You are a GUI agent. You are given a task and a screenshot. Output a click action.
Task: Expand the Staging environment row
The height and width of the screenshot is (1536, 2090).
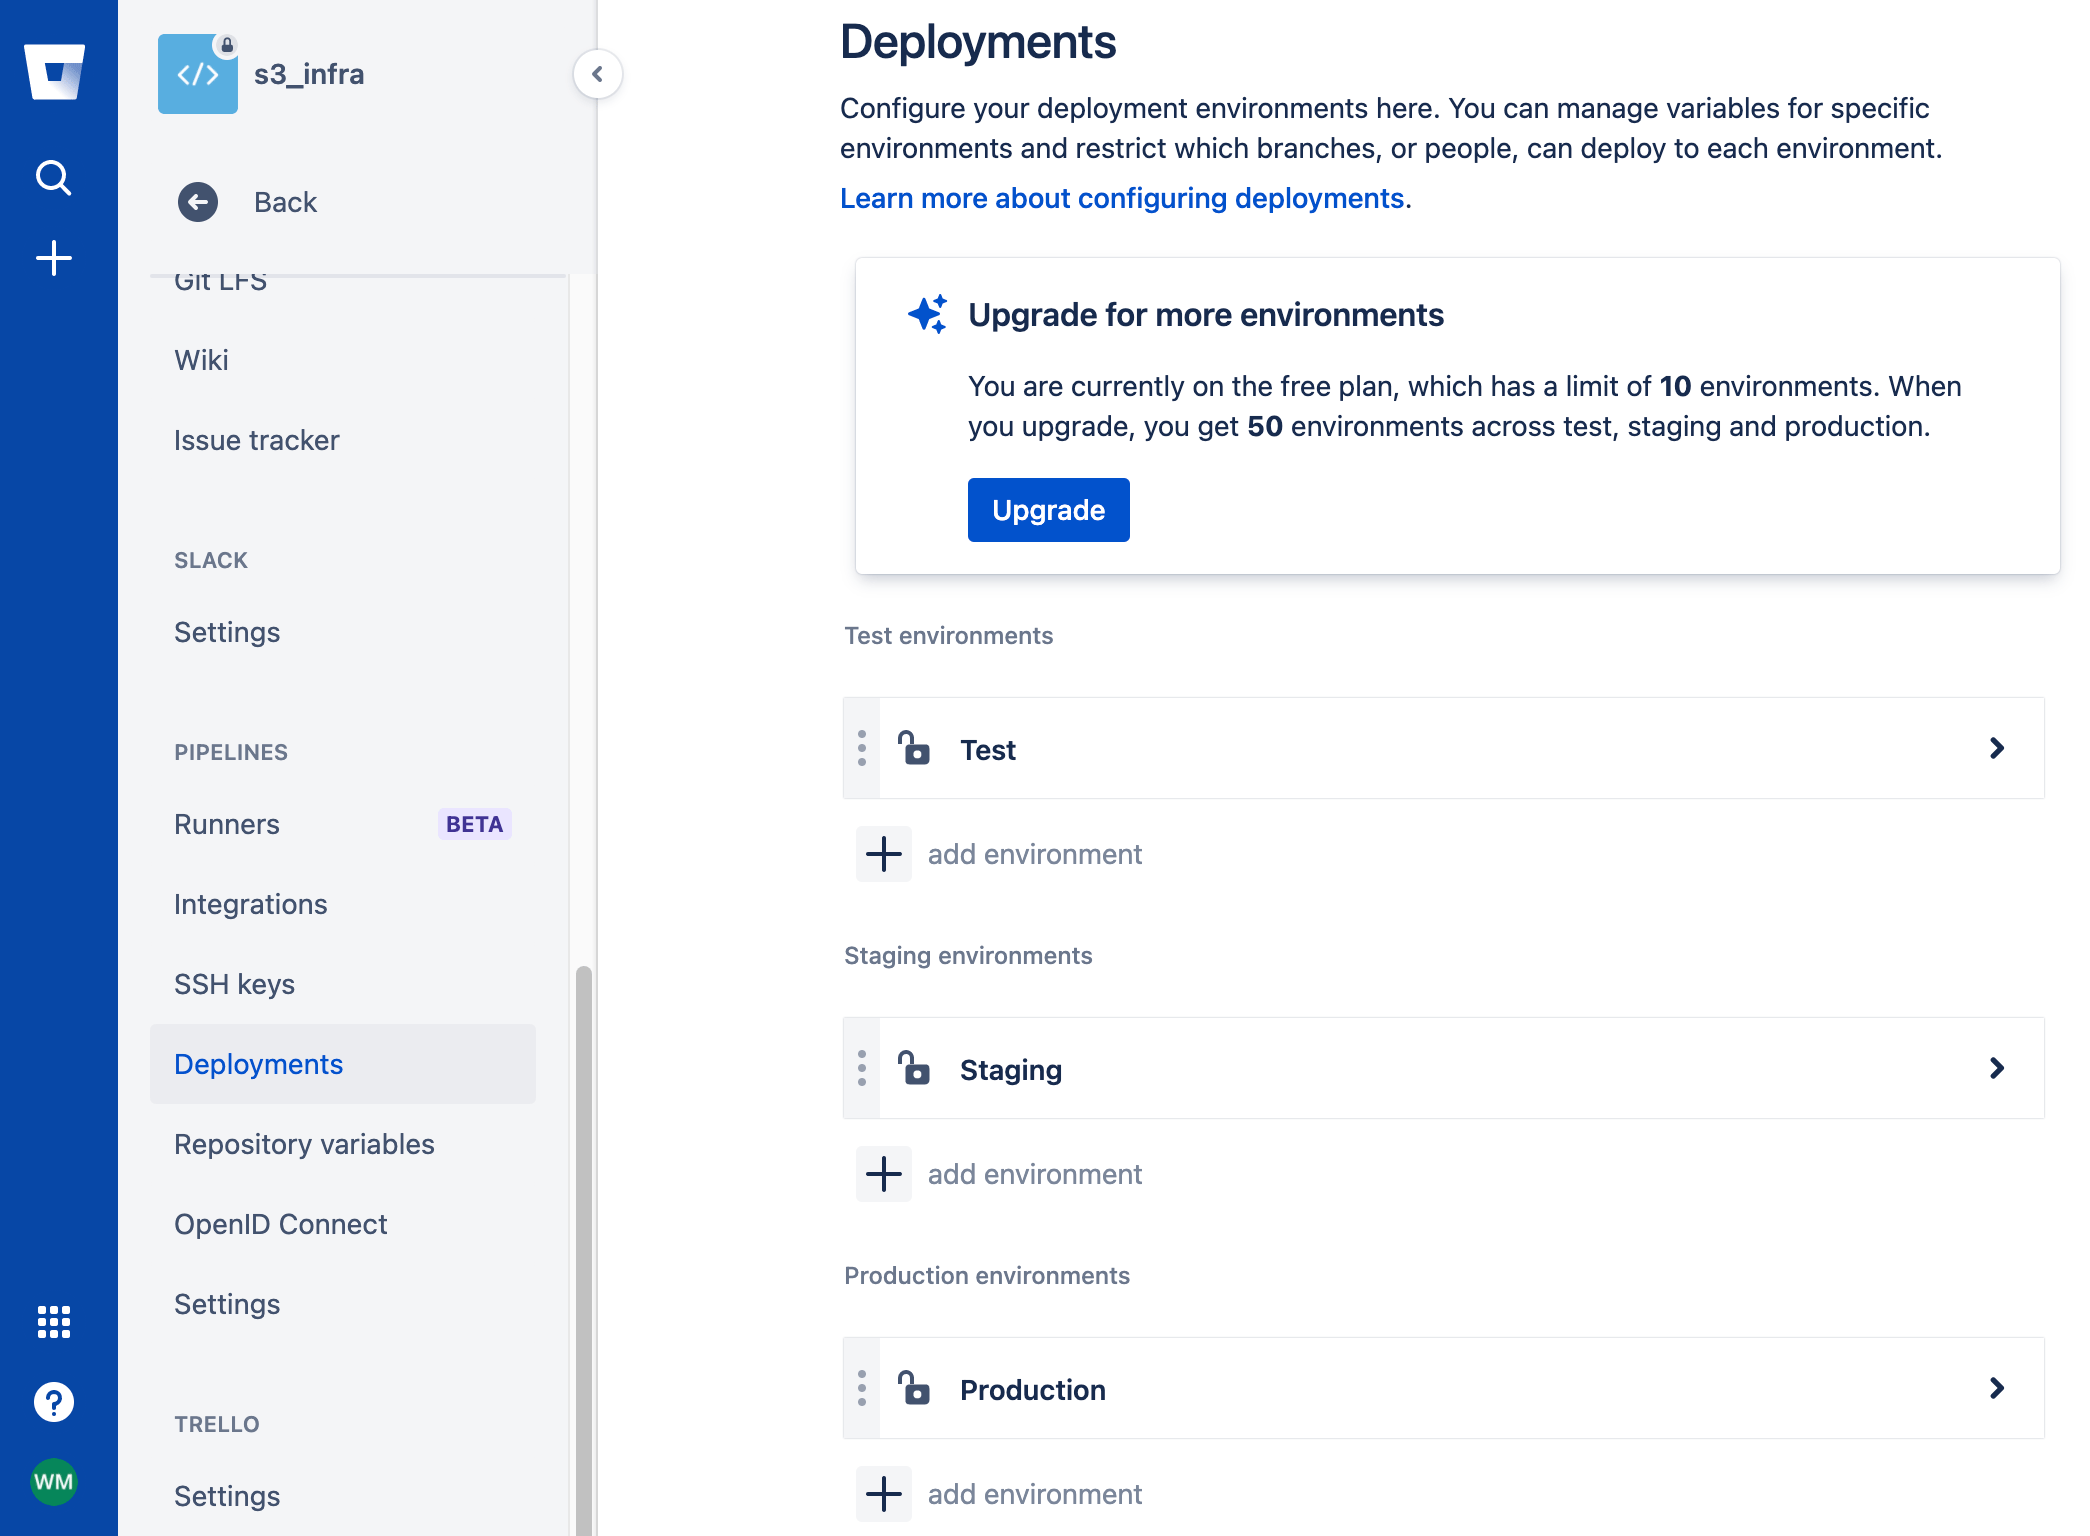pos(1999,1067)
